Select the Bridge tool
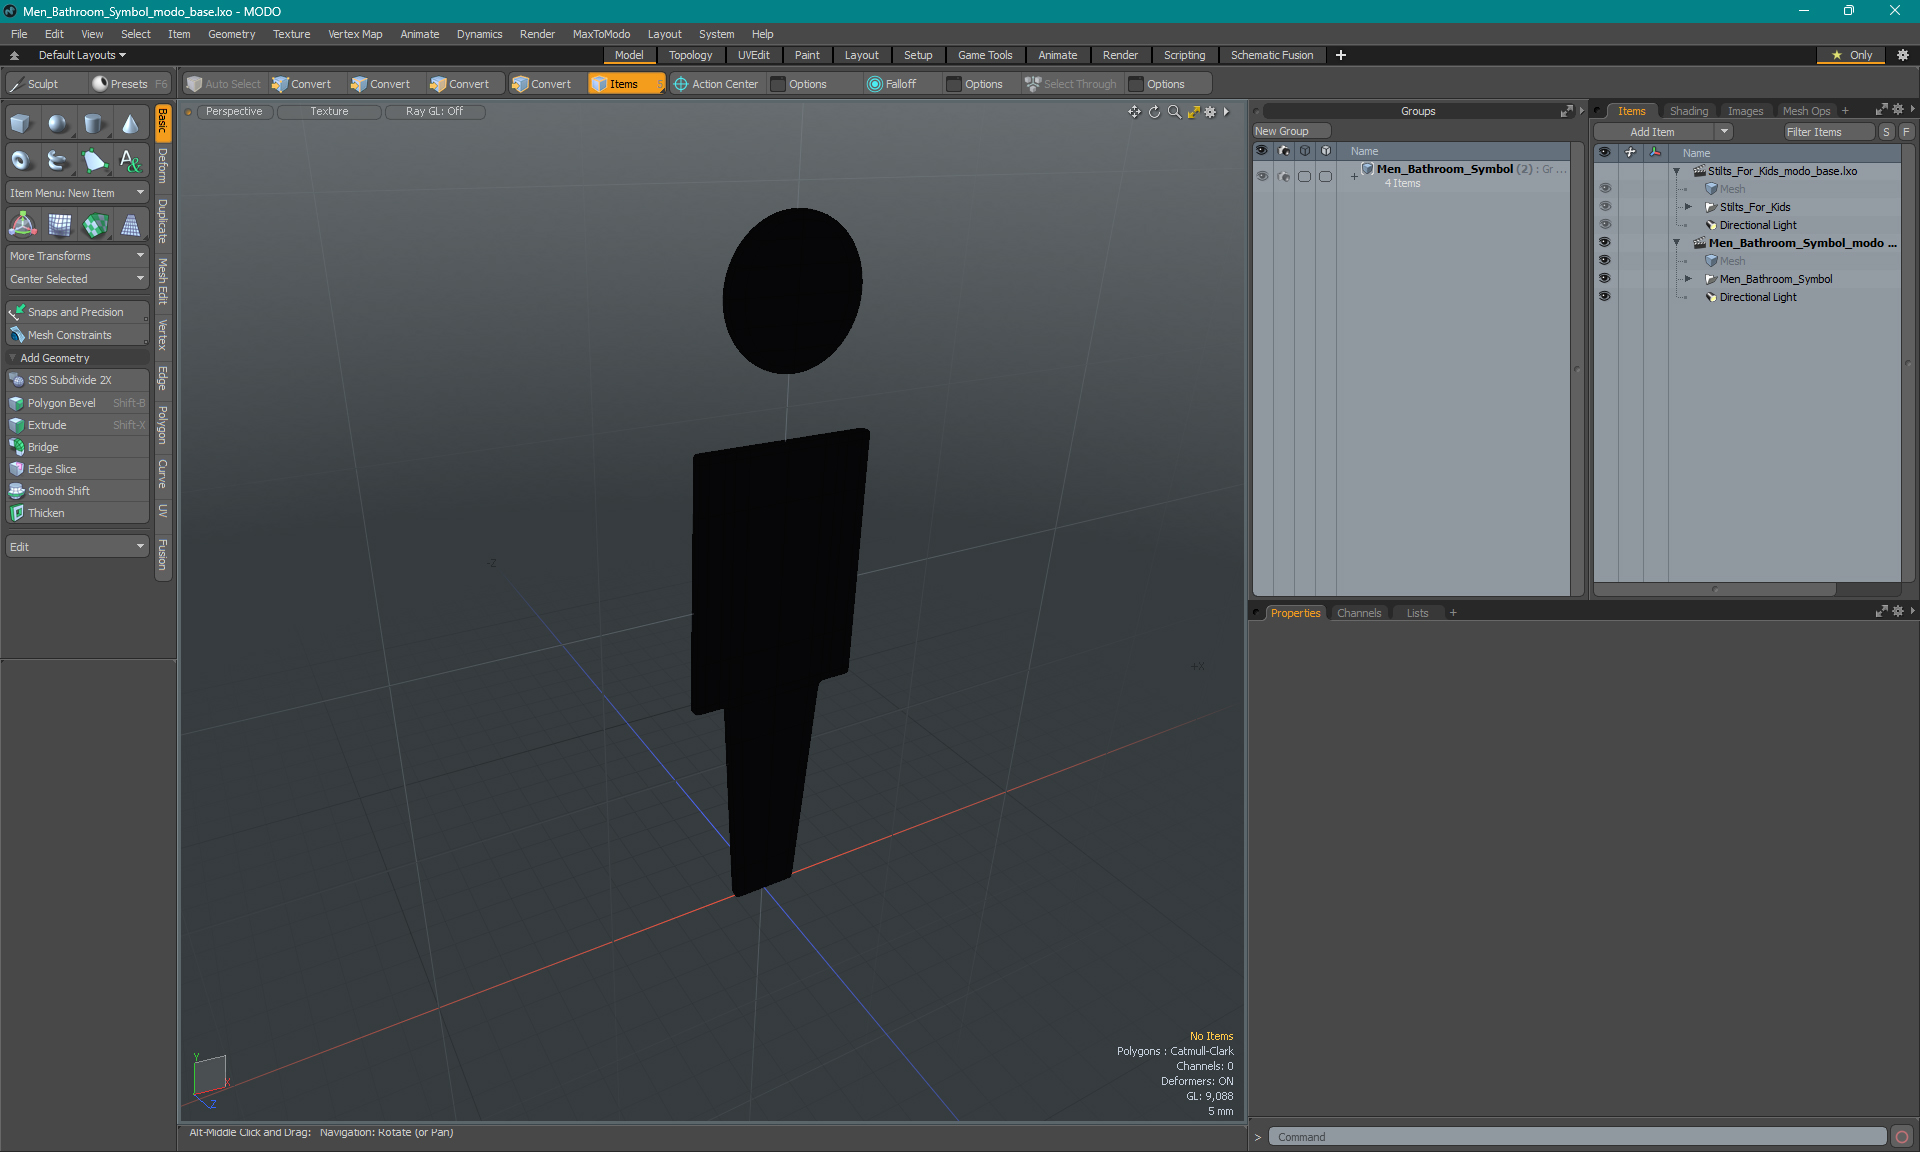Viewport: 1920px width, 1152px height. (75, 446)
